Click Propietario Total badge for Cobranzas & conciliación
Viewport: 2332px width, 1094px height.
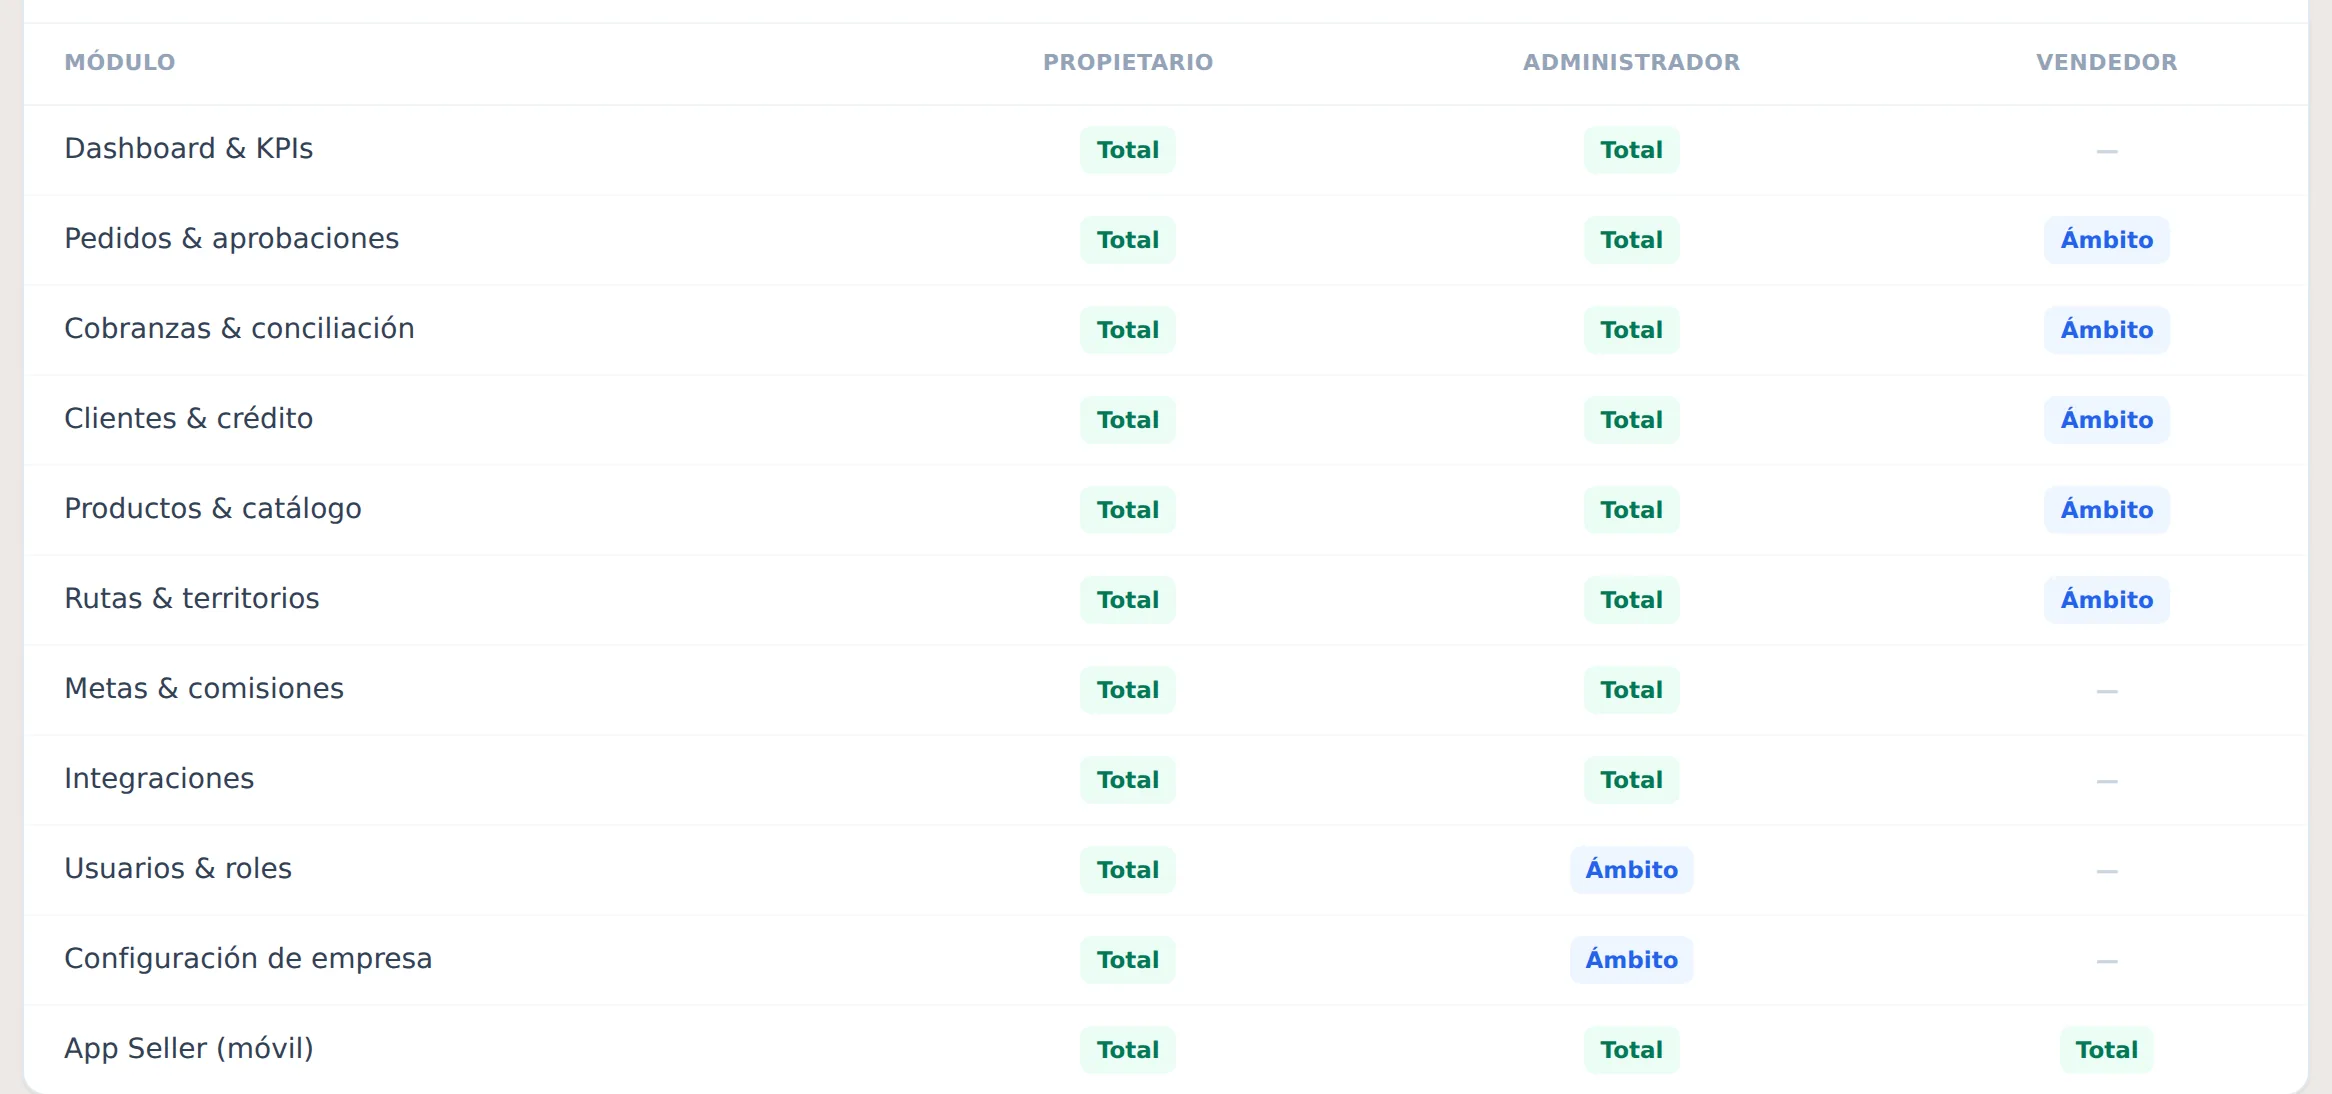(x=1128, y=330)
